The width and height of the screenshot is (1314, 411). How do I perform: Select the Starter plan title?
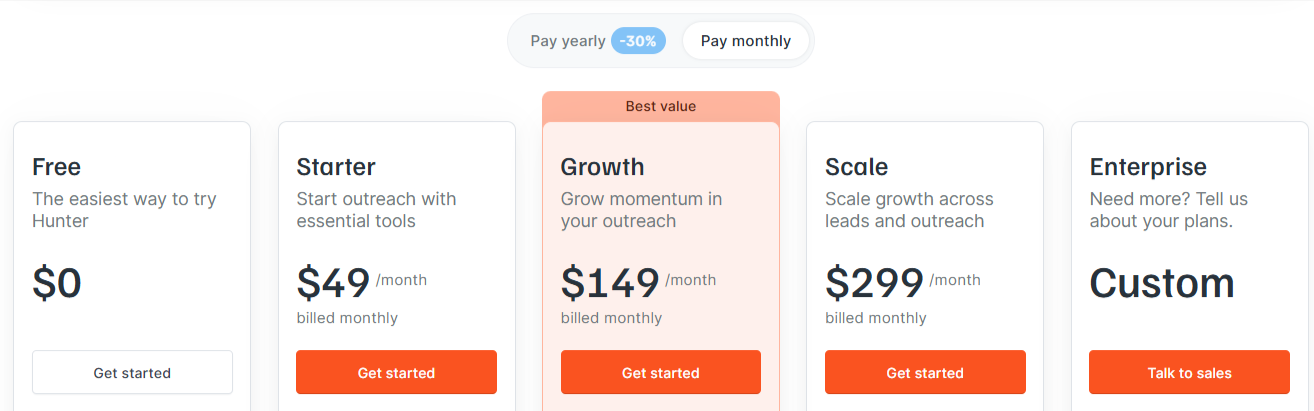pyautogui.click(x=336, y=167)
